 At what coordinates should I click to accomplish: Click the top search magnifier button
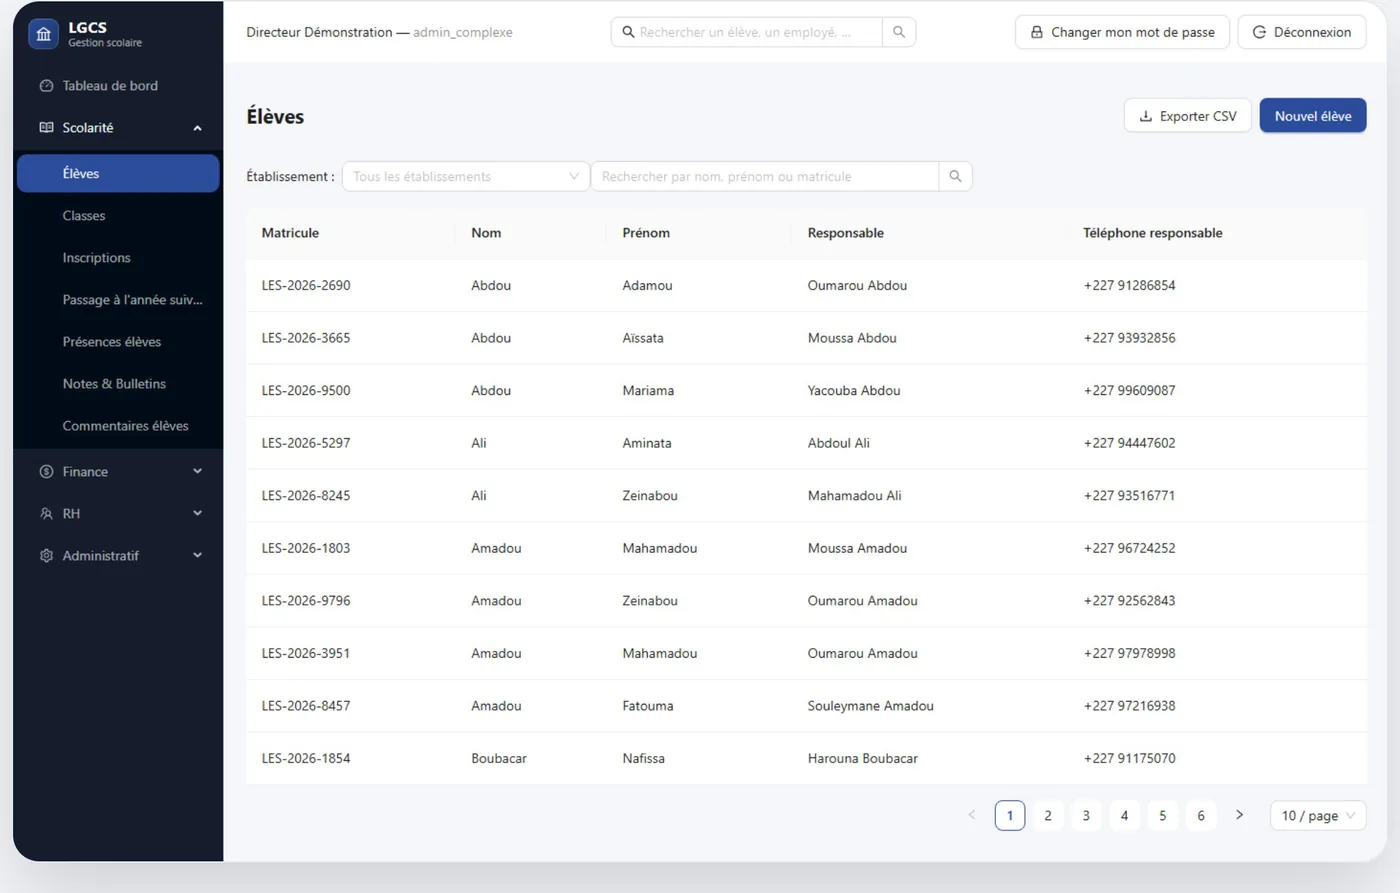(899, 32)
